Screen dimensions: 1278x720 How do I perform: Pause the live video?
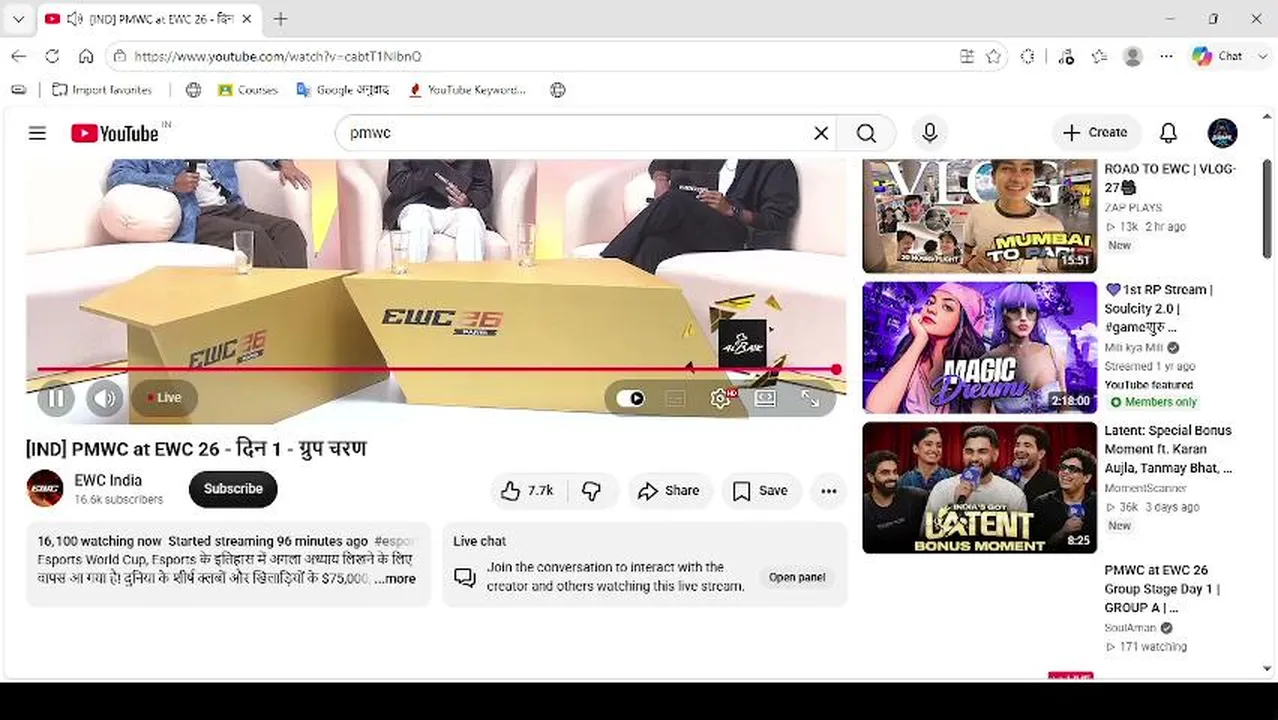pyautogui.click(x=57, y=398)
